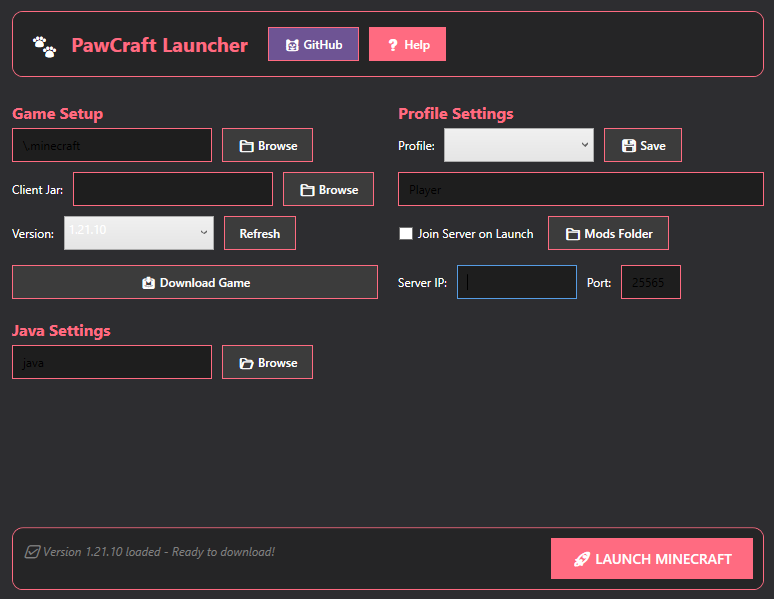Launch Minecraft with the pink button
Viewport: 774px width, 599px height.
pos(652,559)
